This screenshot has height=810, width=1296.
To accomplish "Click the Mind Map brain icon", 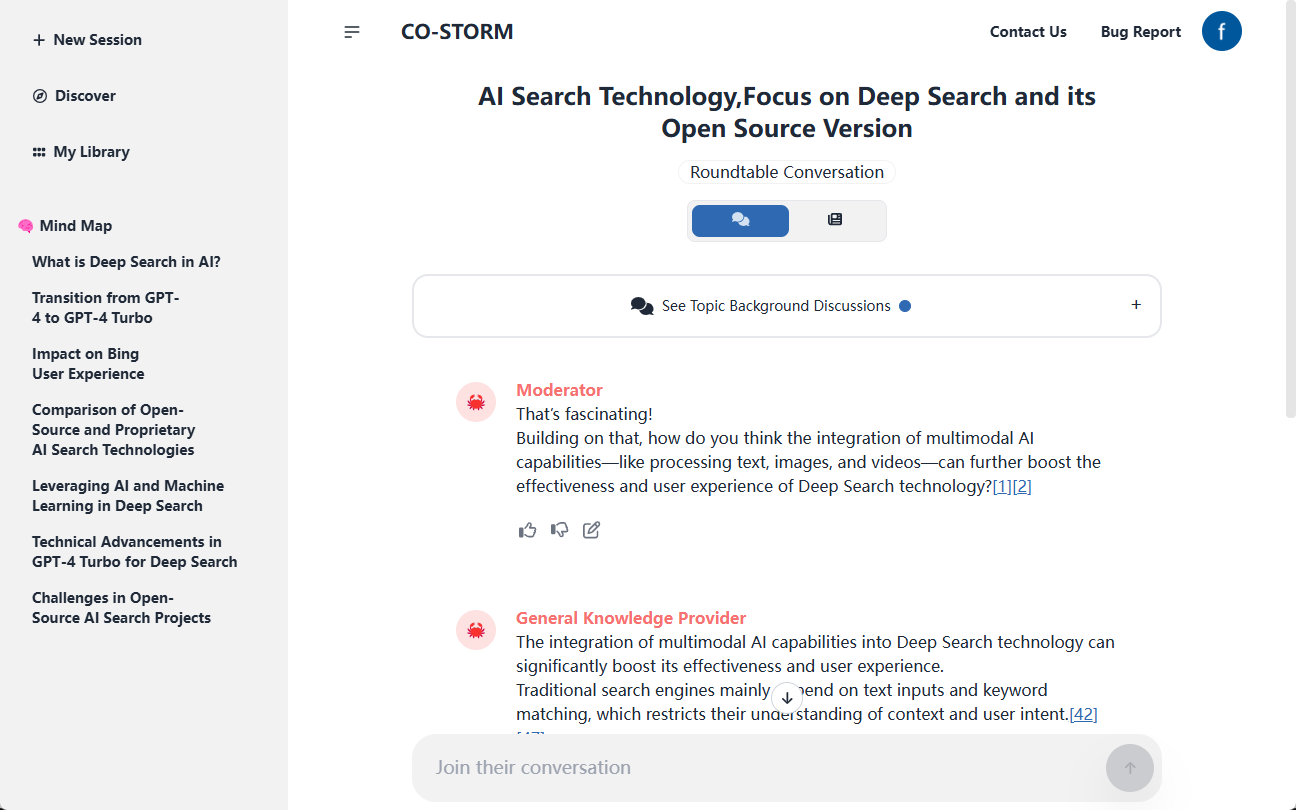I will click(x=26, y=226).
